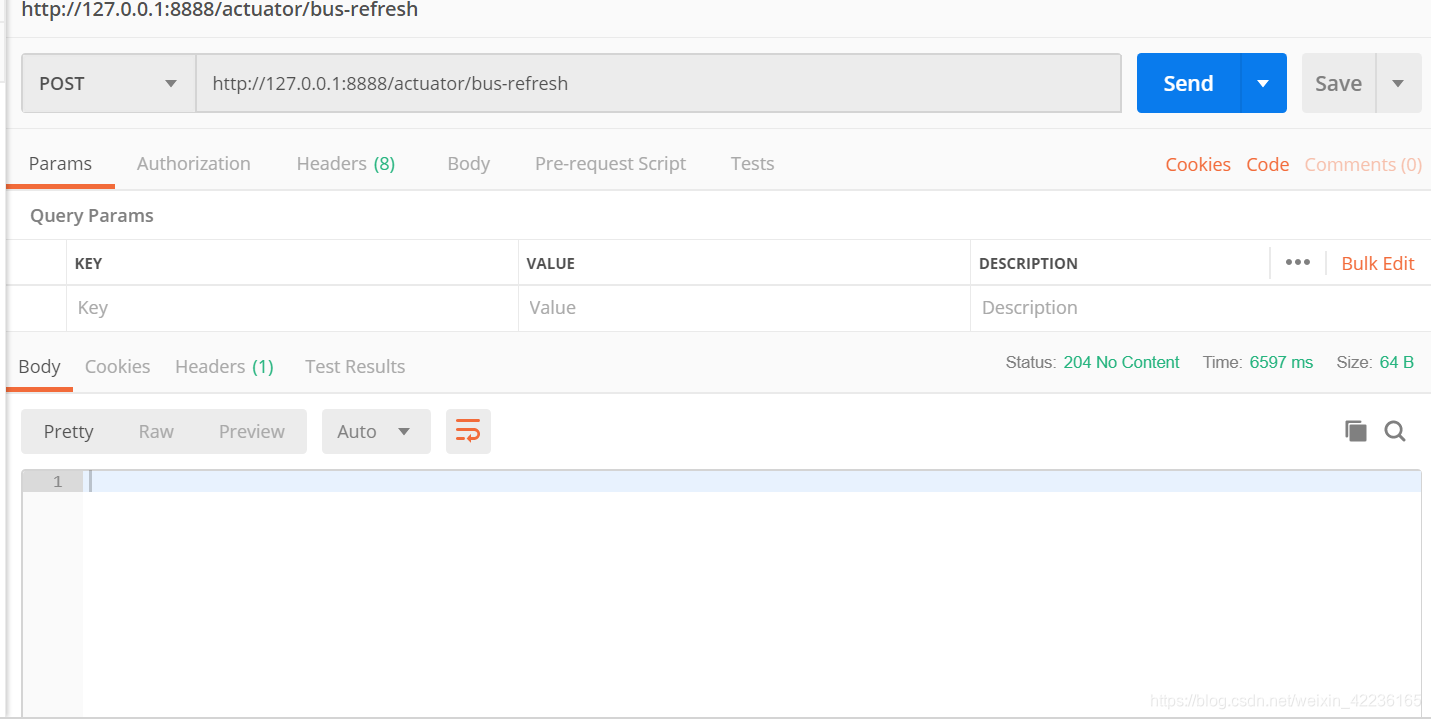This screenshot has width=1431, height=719.
Task: Open the POST method dropdown
Action: [x=108, y=83]
